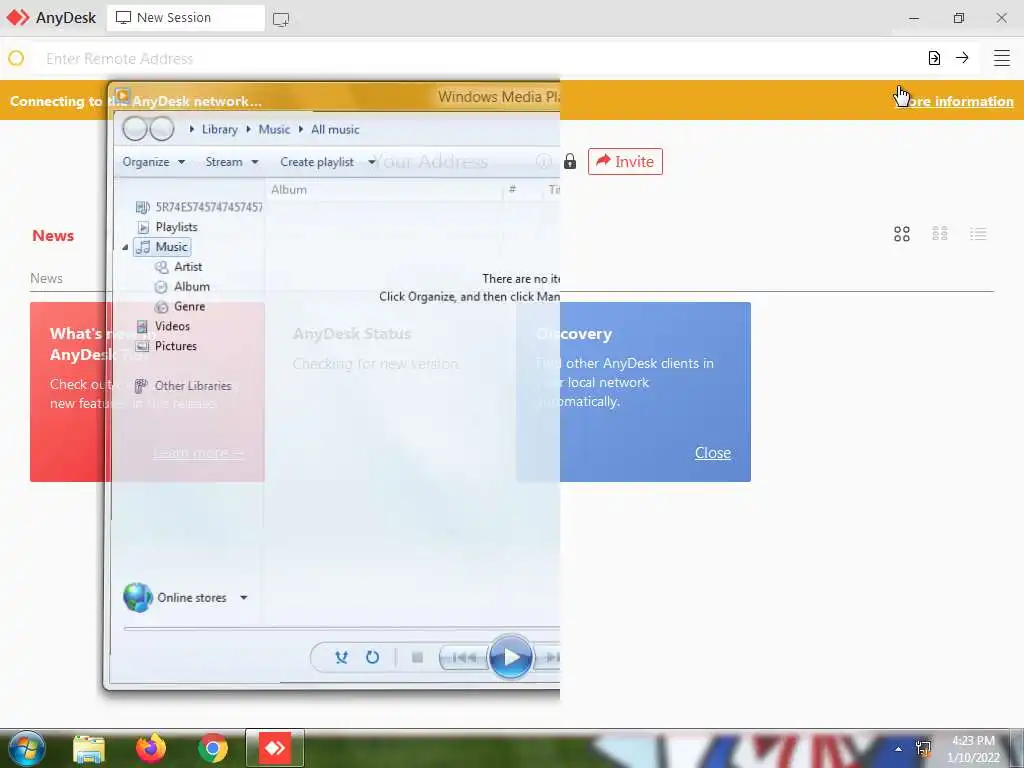This screenshot has height=768, width=1024.
Task: Click the padlock icon next to Invite
Action: [570, 161]
